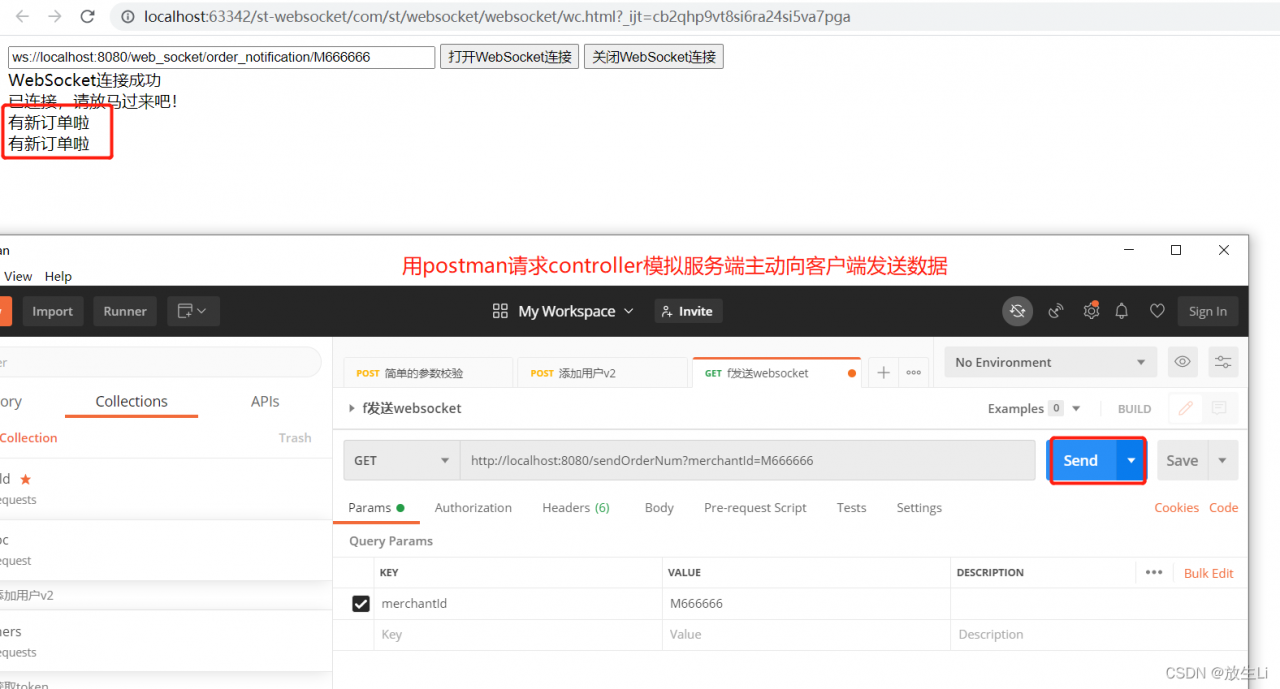Open manage environments sliders icon
This screenshot has height=689, width=1280.
point(1223,362)
